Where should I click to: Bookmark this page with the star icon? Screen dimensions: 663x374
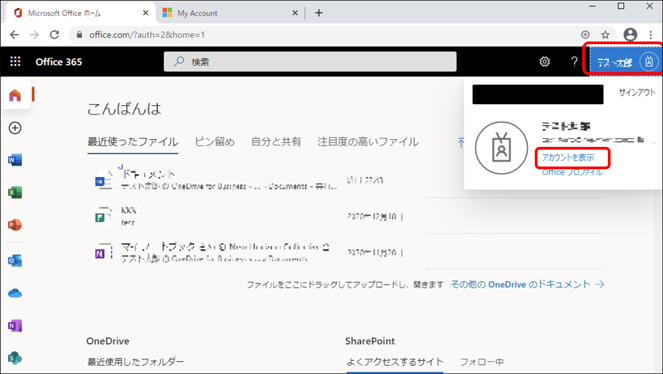click(x=605, y=35)
